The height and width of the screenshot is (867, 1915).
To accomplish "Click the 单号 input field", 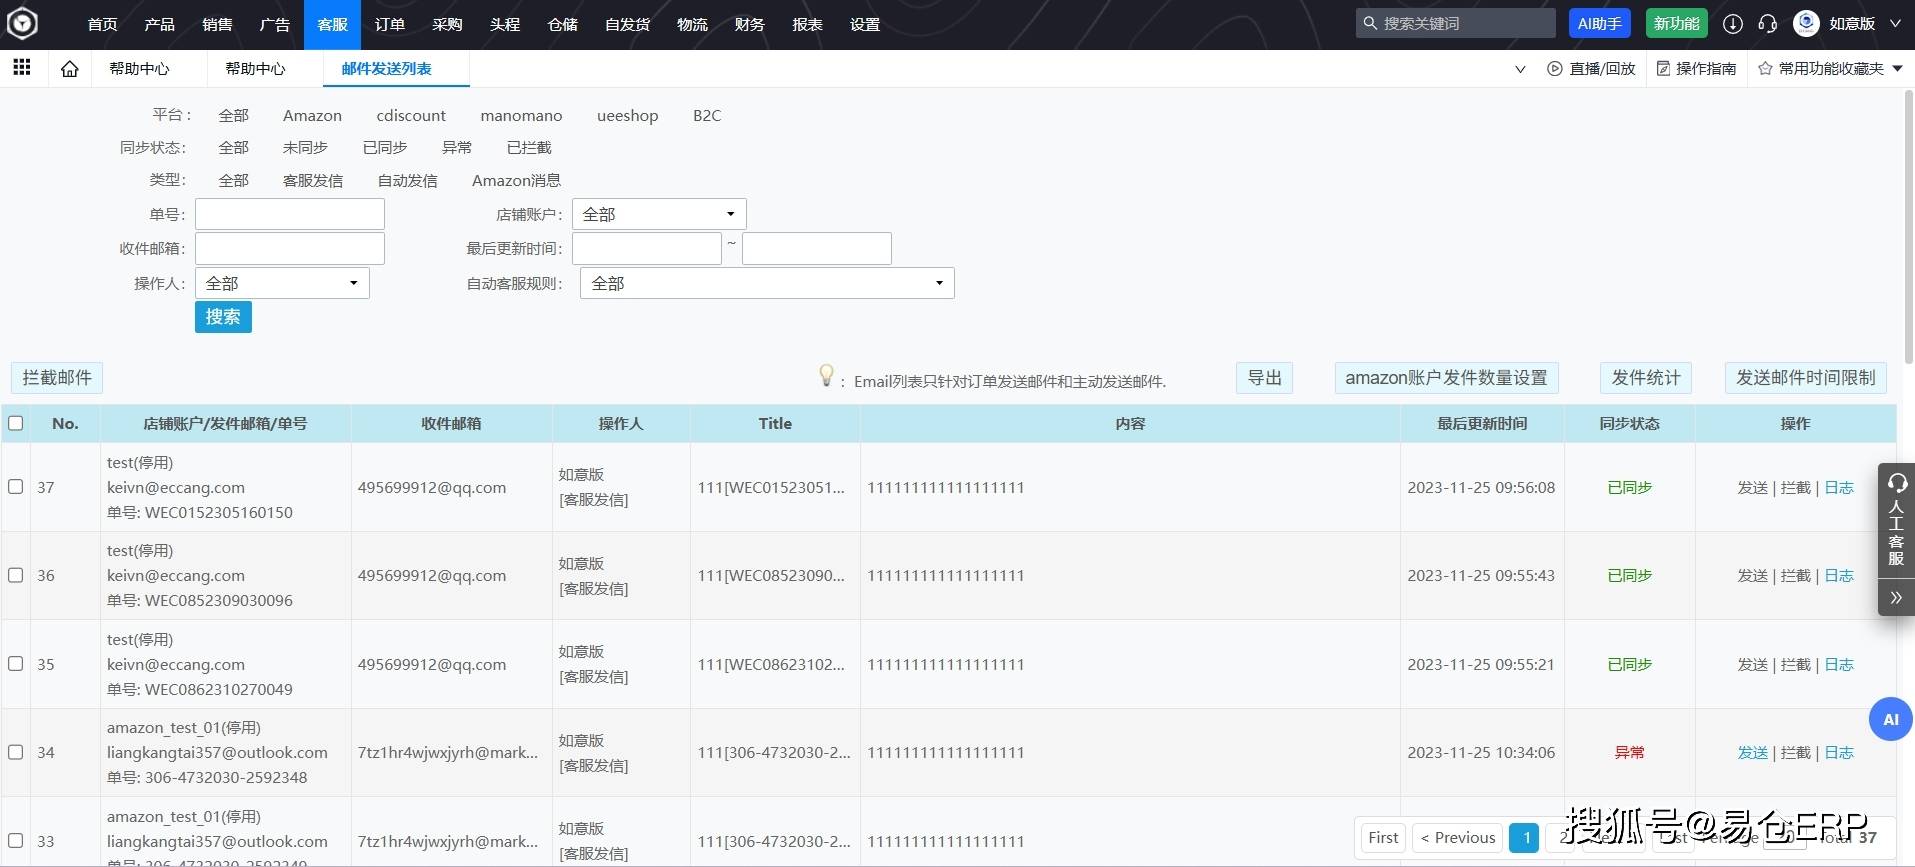I will (x=290, y=214).
